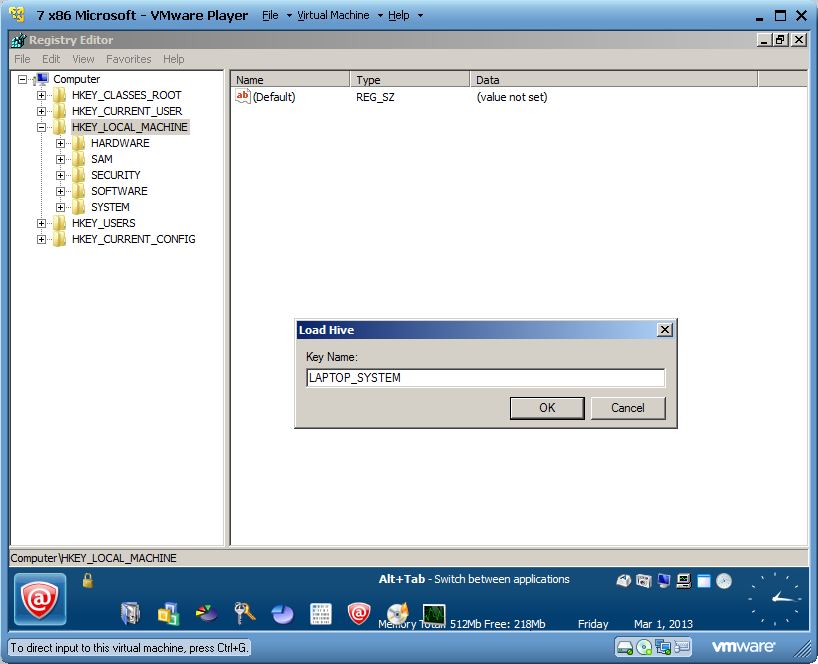Click the eraser-shaped tray icon
The width and height of the screenshot is (818, 664).
pos(623,581)
